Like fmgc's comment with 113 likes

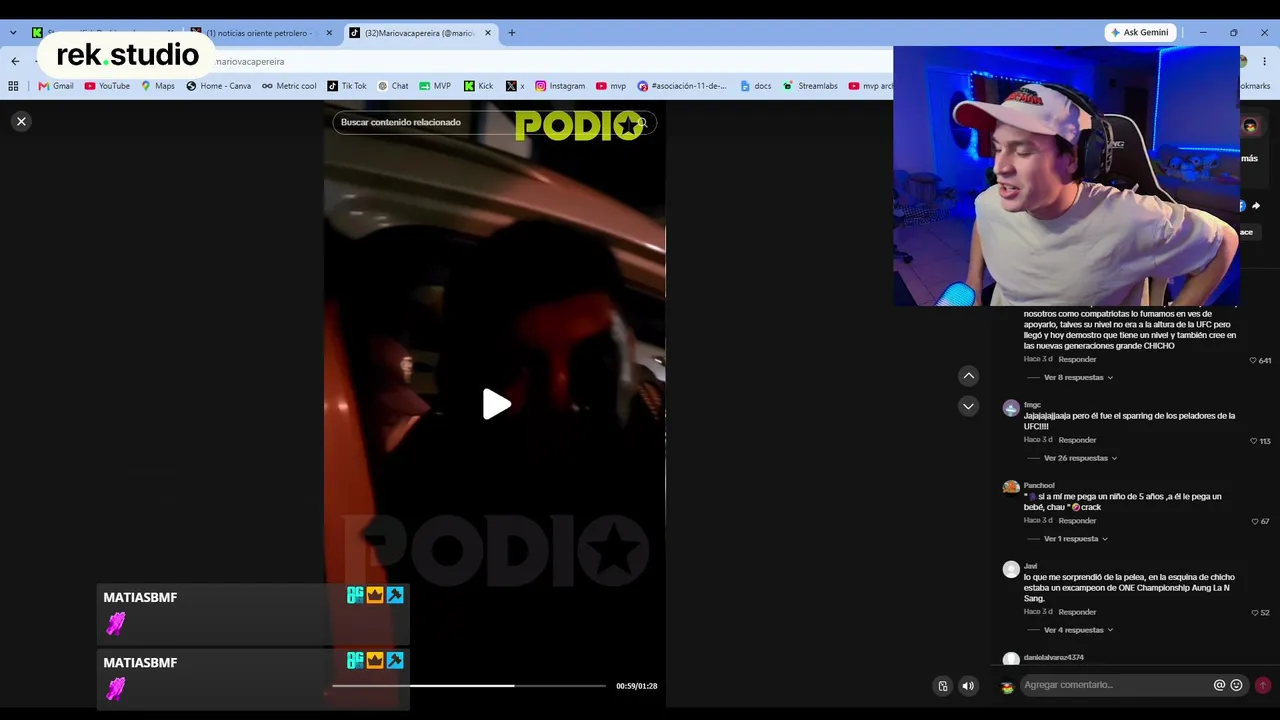click(x=1253, y=441)
